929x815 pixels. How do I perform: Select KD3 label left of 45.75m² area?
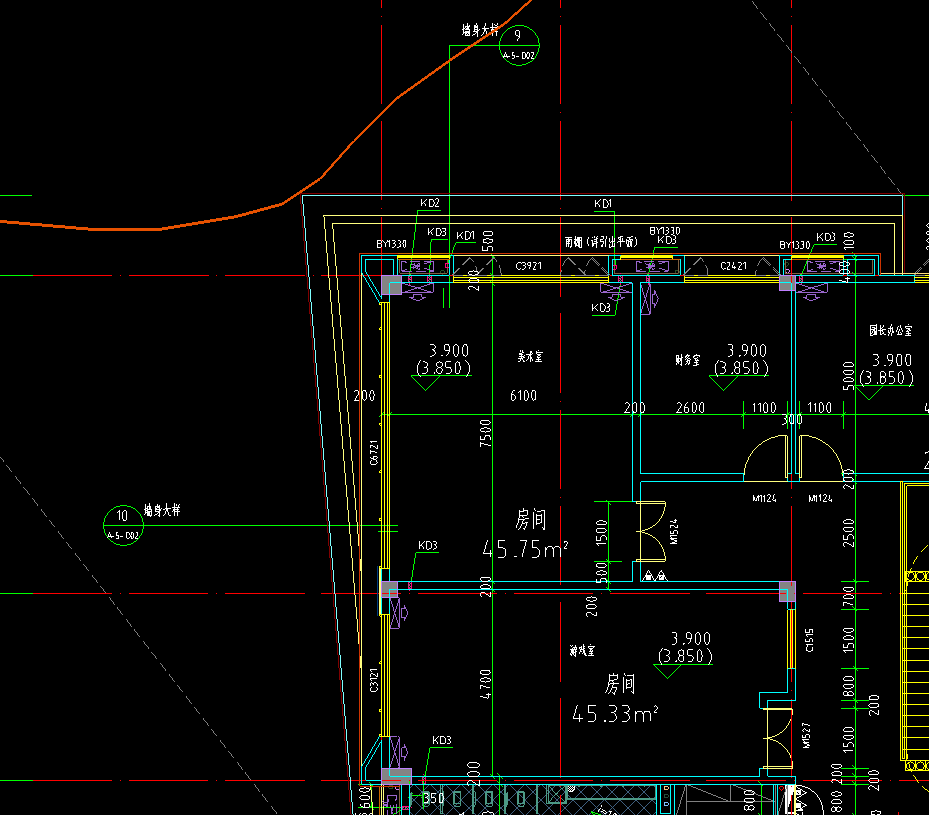(x=428, y=546)
